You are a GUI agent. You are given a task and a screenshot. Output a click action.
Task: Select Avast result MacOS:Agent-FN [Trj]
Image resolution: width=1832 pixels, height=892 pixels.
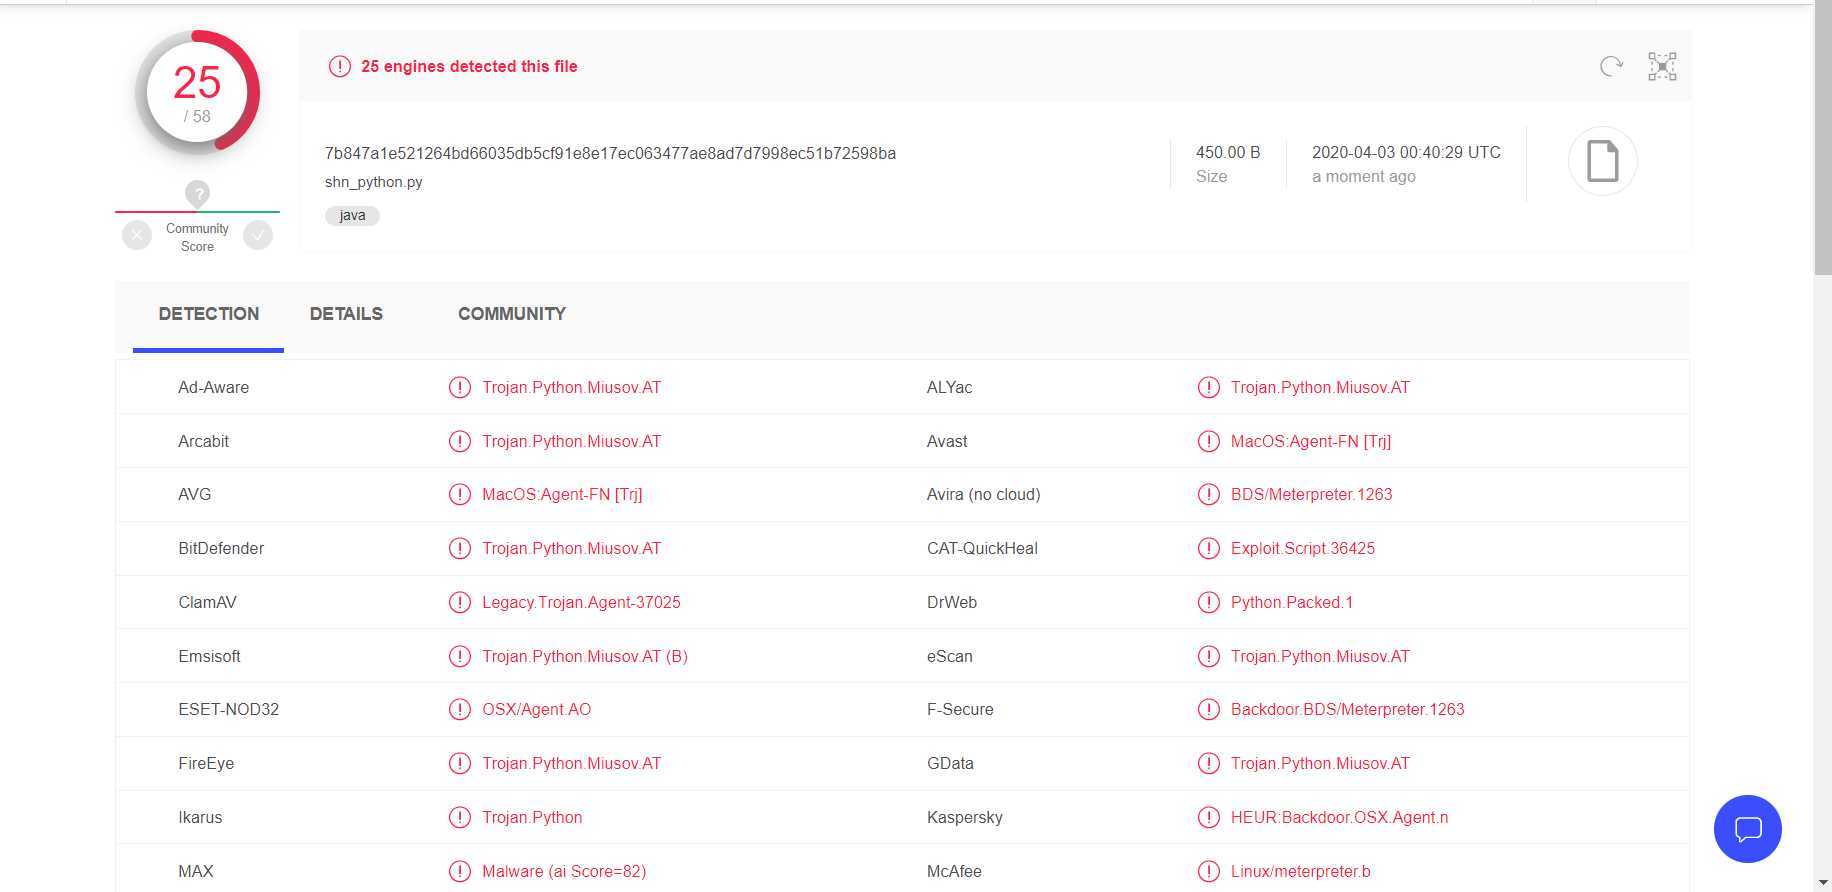1310,441
